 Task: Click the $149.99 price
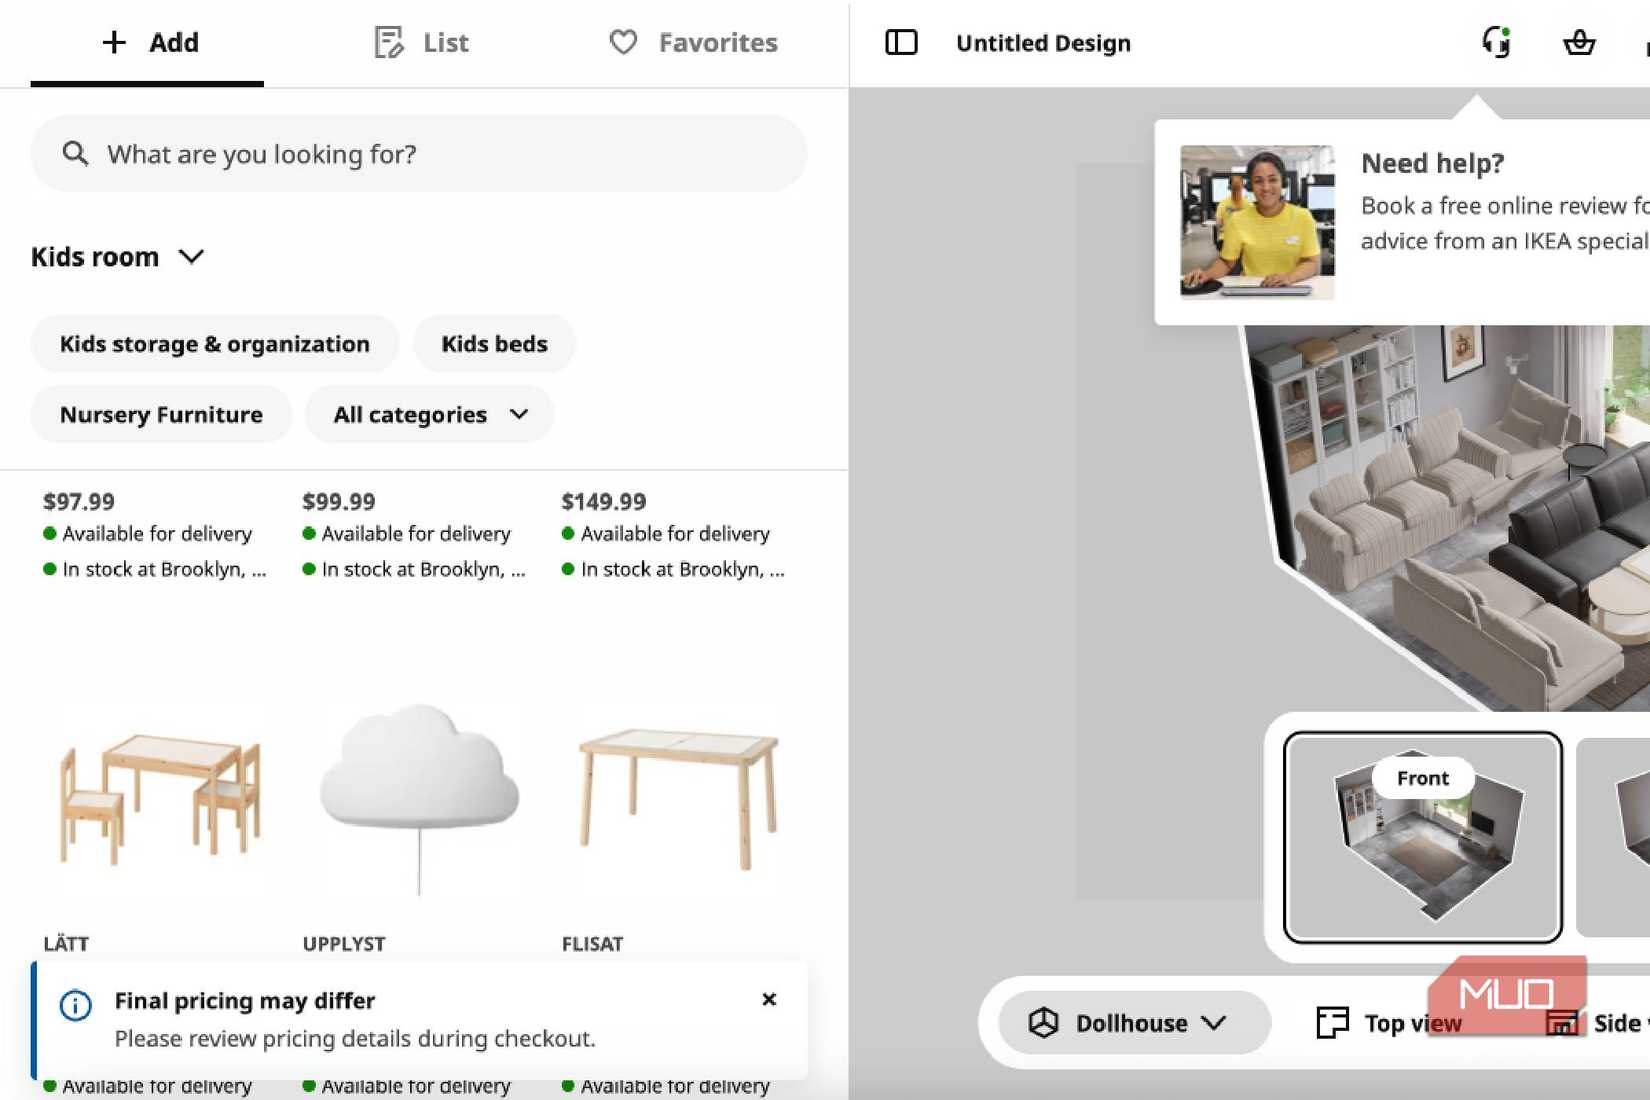tap(604, 501)
